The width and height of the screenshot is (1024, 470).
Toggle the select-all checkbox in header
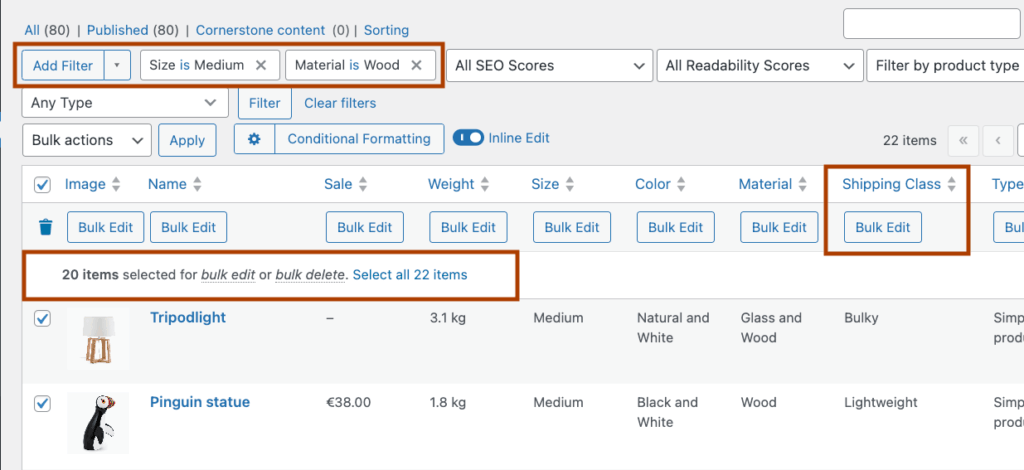coord(42,185)
